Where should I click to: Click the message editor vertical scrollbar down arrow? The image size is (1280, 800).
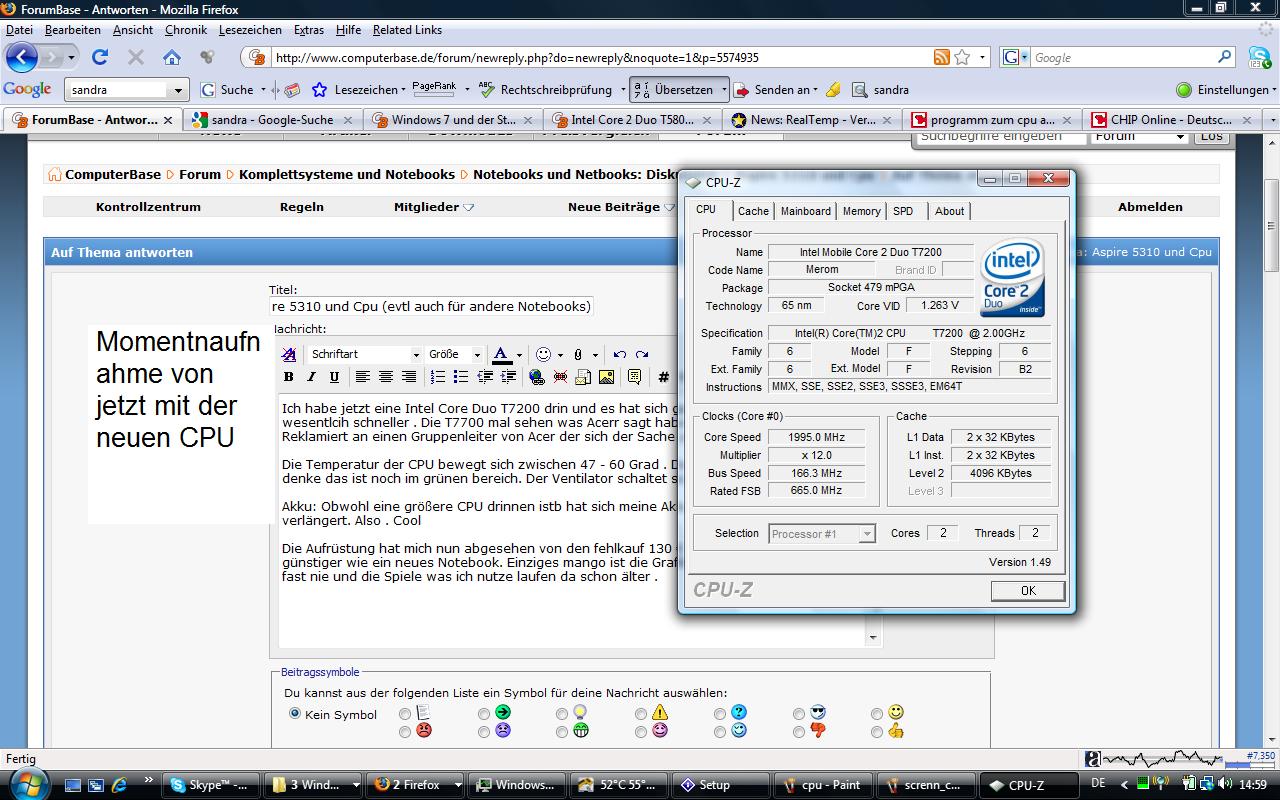(874, 638)
